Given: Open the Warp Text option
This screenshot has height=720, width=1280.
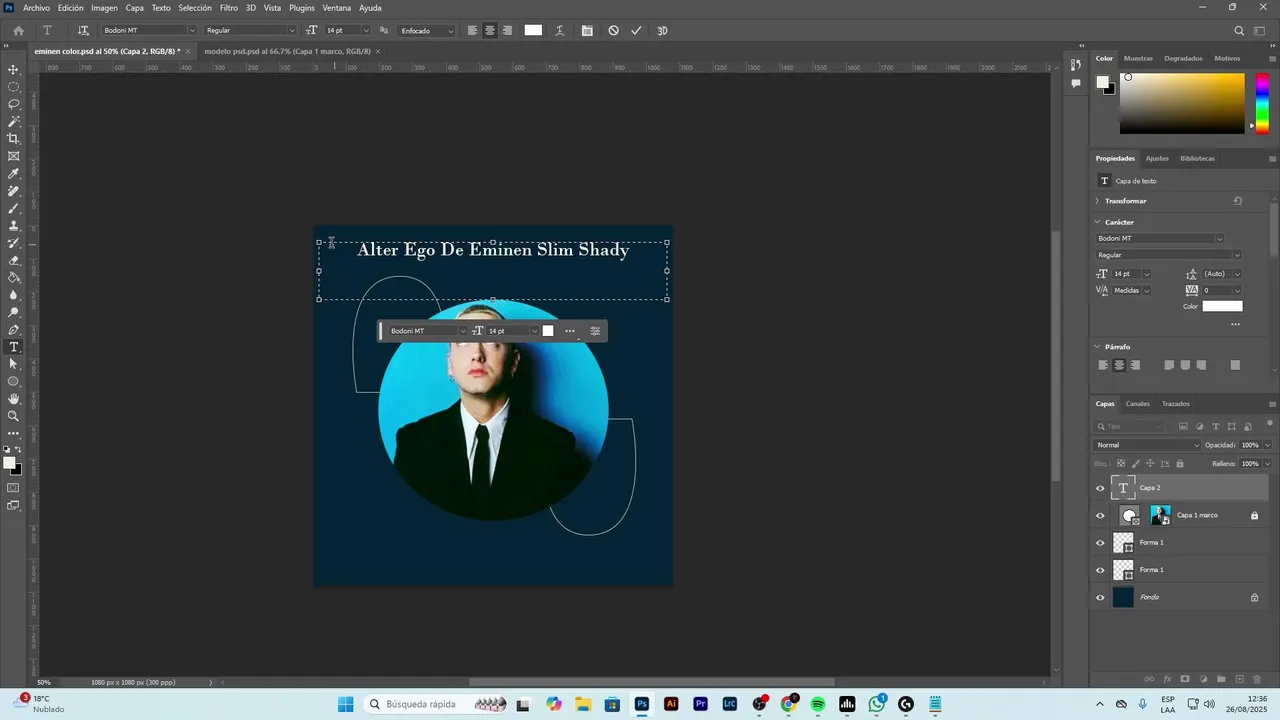Looking at the screenshot, I should [x=559, y=31].
